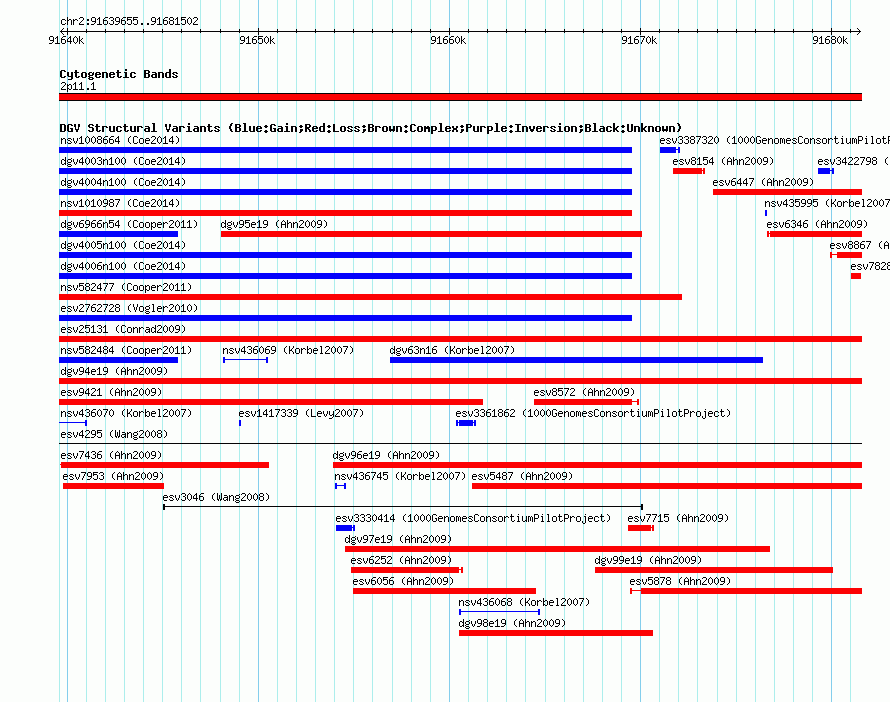Click the esv8154 (Ahn2009) loss feature
890x702 pixels.
coord(689,171)
